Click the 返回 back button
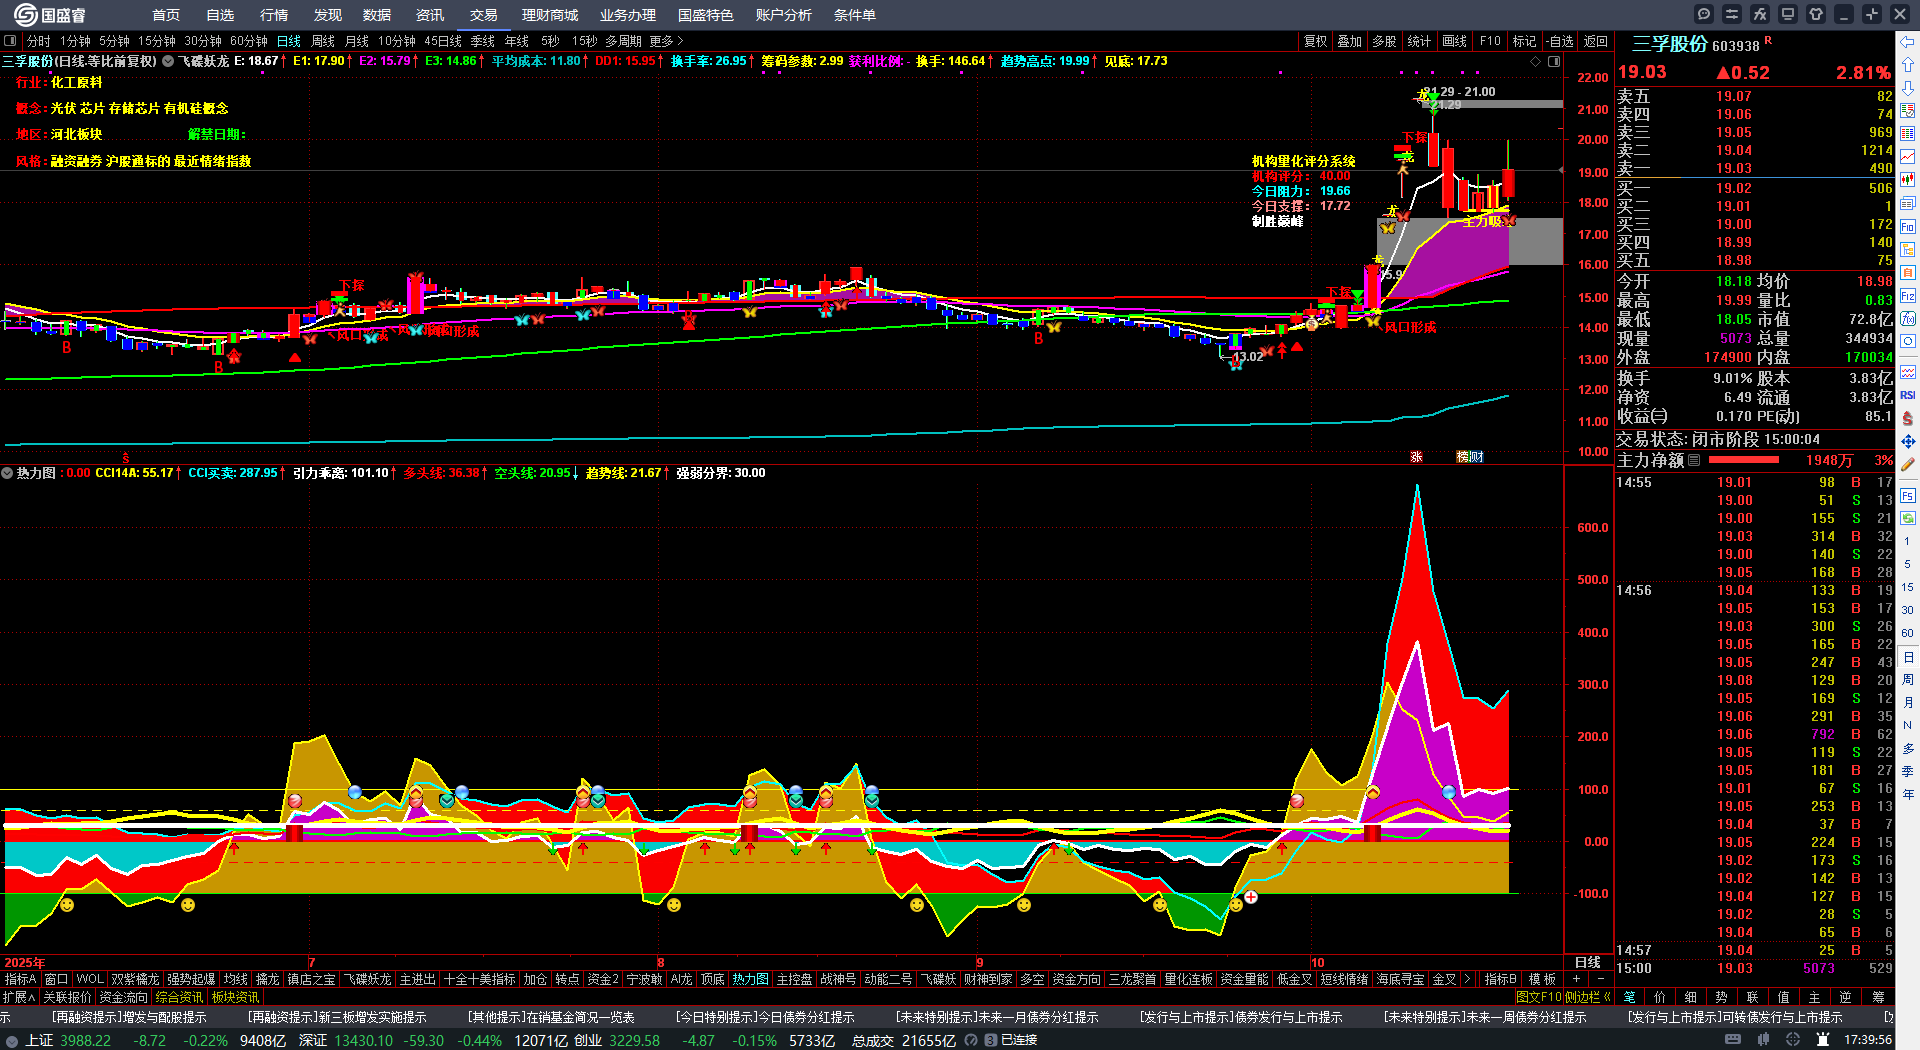Viewport: 1920px width, 1050px height. 1596,41
